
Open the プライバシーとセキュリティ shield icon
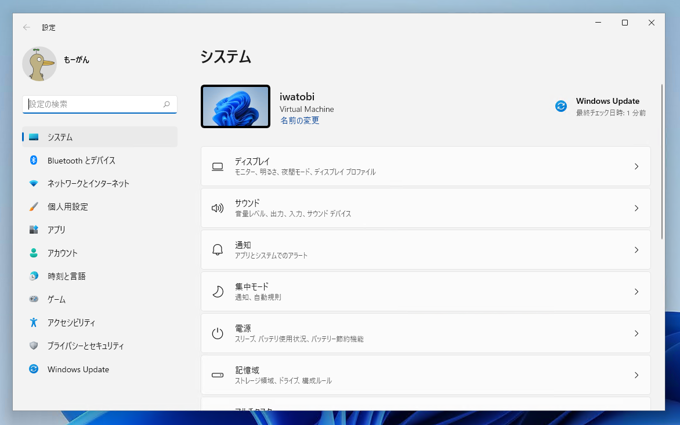[33, 345]
